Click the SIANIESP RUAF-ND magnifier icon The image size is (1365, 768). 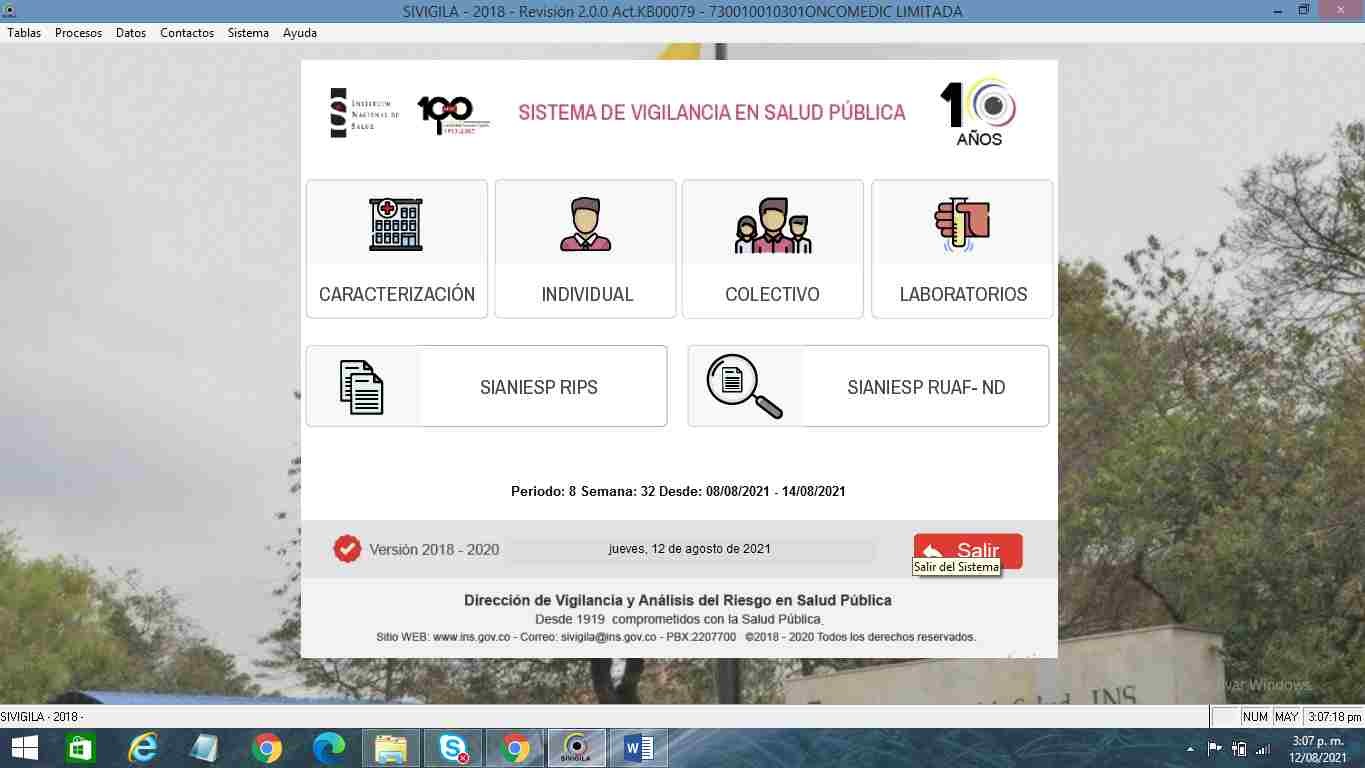tap(744, 387)
